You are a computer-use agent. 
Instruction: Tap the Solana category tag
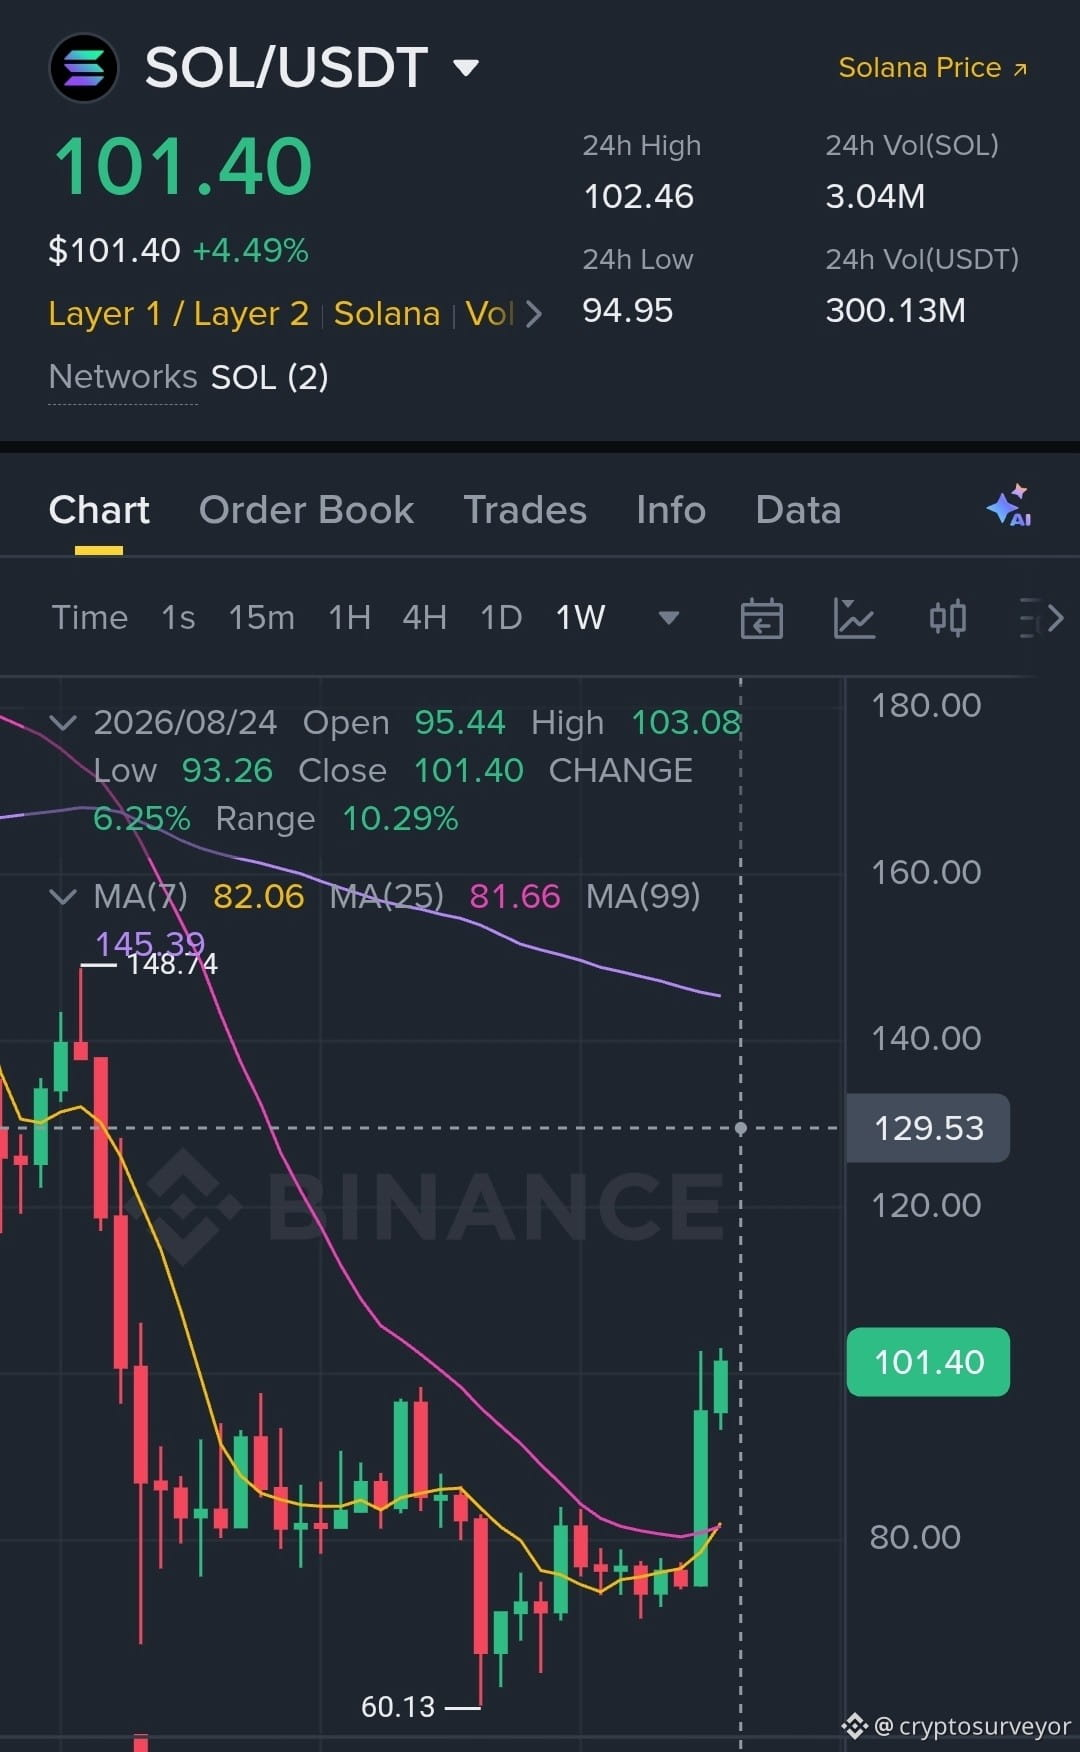pos(386,314)
